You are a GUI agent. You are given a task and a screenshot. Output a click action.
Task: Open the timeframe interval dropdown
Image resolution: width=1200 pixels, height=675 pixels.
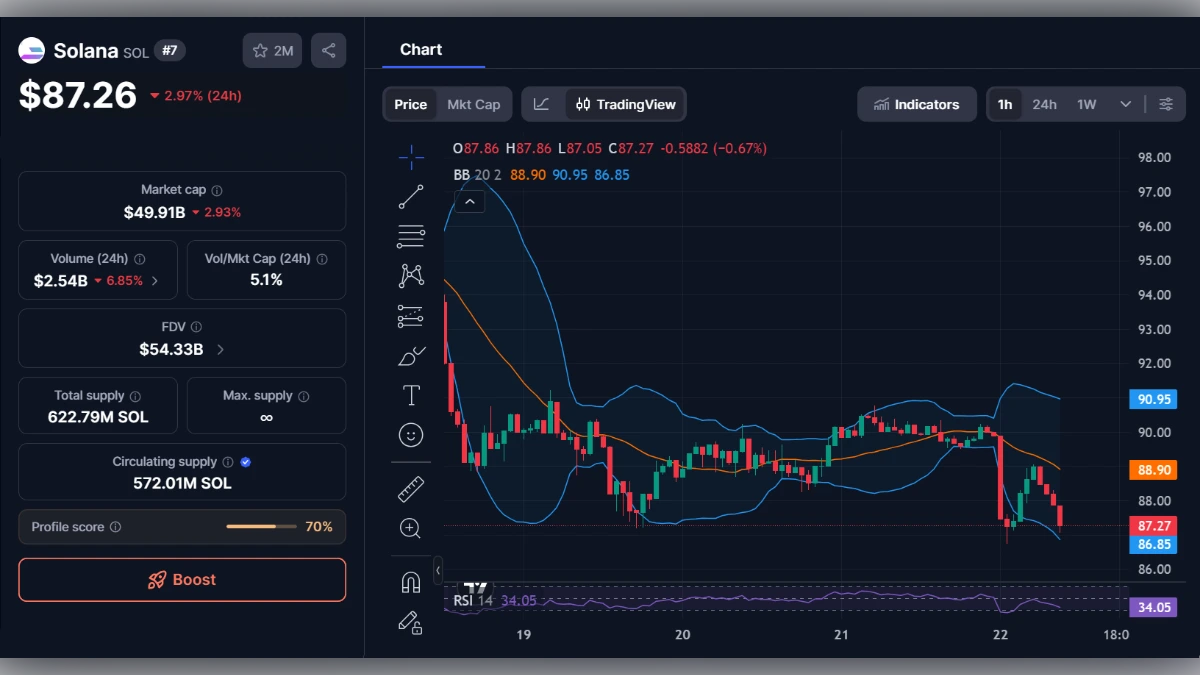coord(1123,103)
